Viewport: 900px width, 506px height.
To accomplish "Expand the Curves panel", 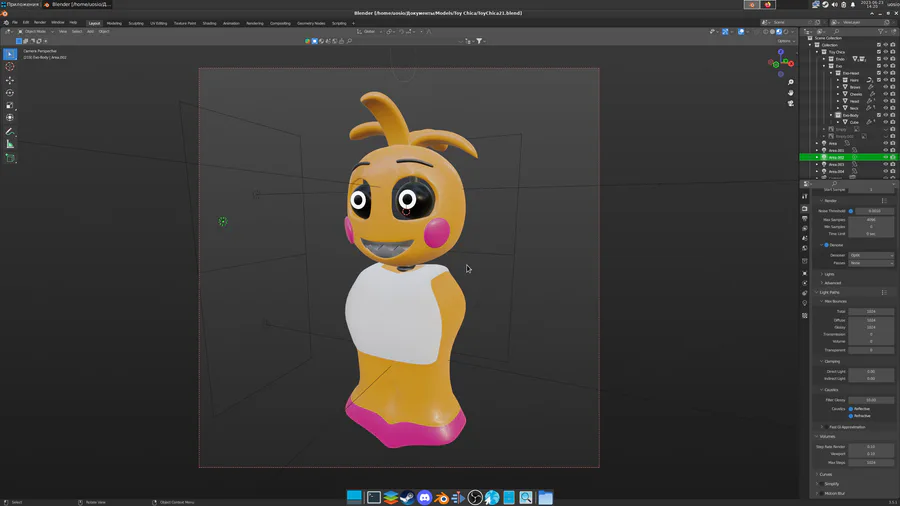I will pyautogui.click(x=824, y=474).
